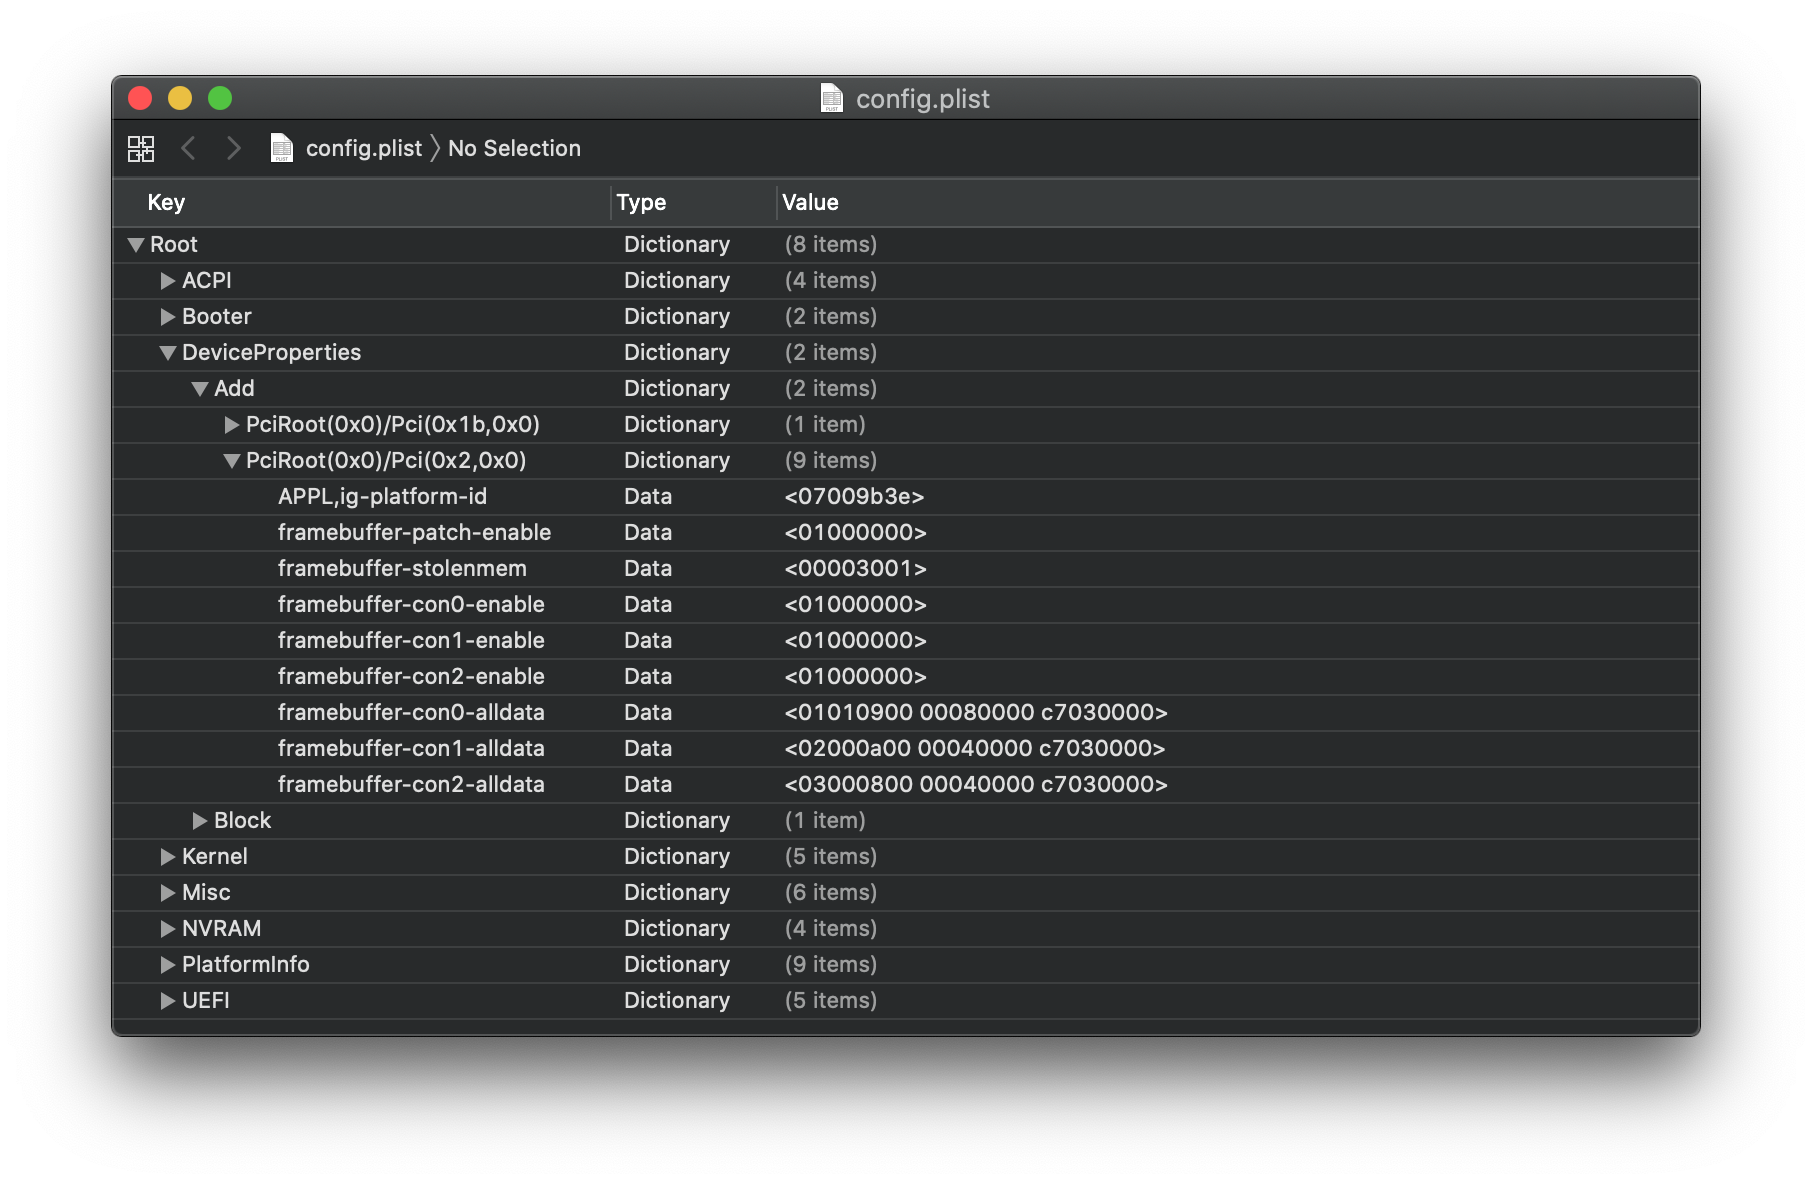Click the config.plist file icon in path bar
The width and height of the screenshot is (1812, 1184).
pos(282,148)
